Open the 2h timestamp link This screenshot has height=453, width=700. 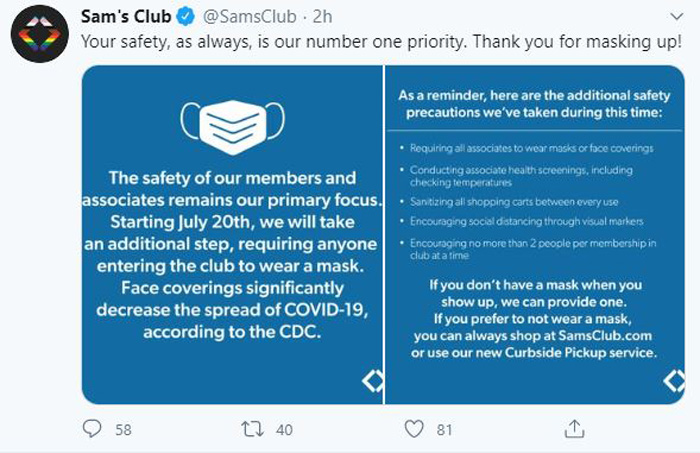pyautogui.click(x=322, y=17)
